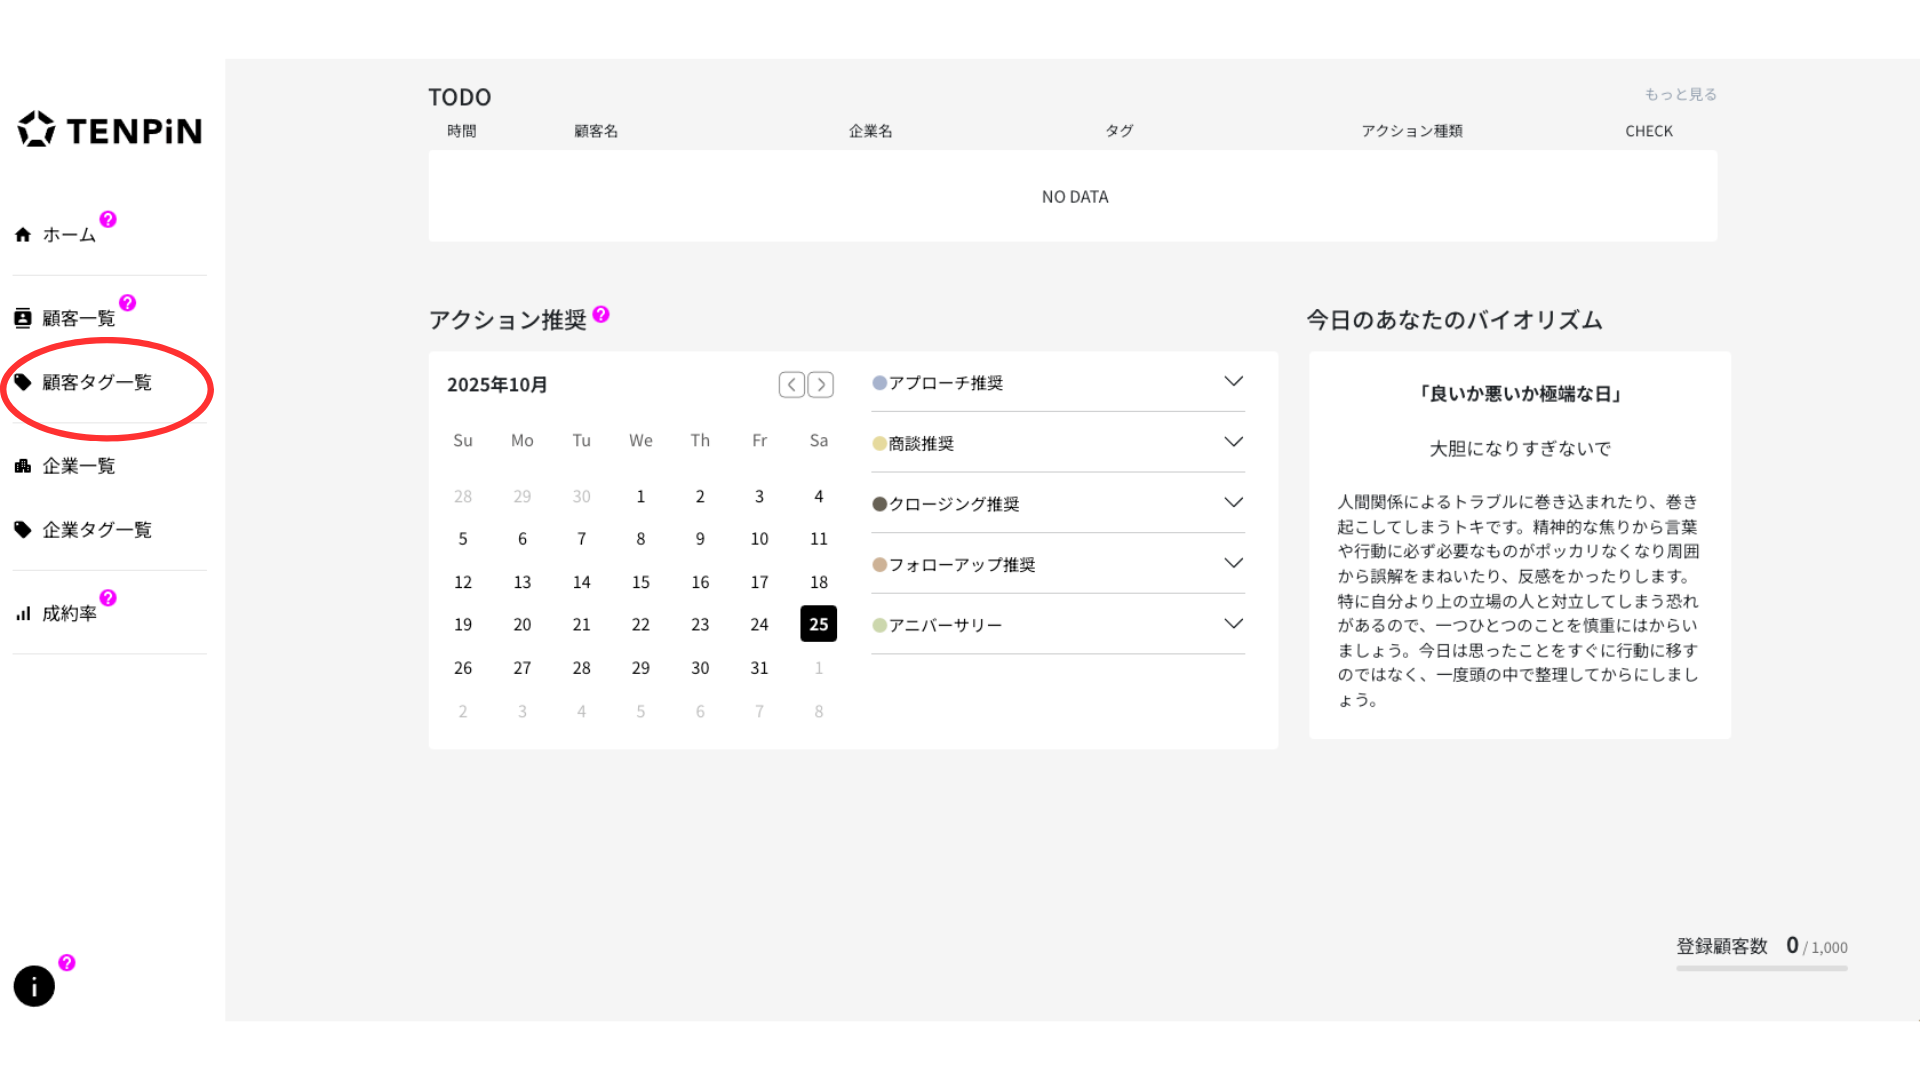This screenshot has width=1920, height=1080.
Task: Click the black info circle icon
Action: 34,986
